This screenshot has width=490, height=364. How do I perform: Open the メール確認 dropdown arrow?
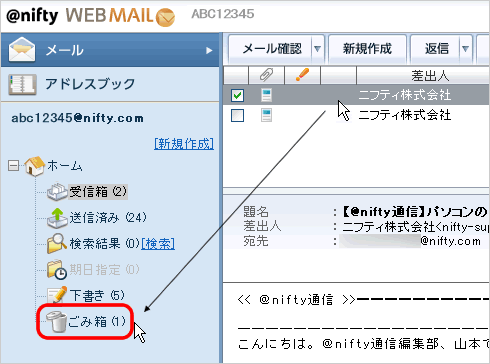(x=317, y=49)
